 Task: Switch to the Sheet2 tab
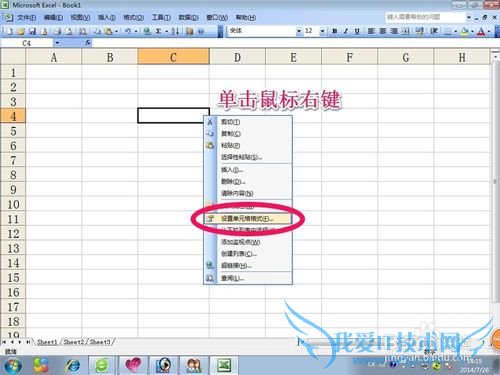tap(73, 342)
